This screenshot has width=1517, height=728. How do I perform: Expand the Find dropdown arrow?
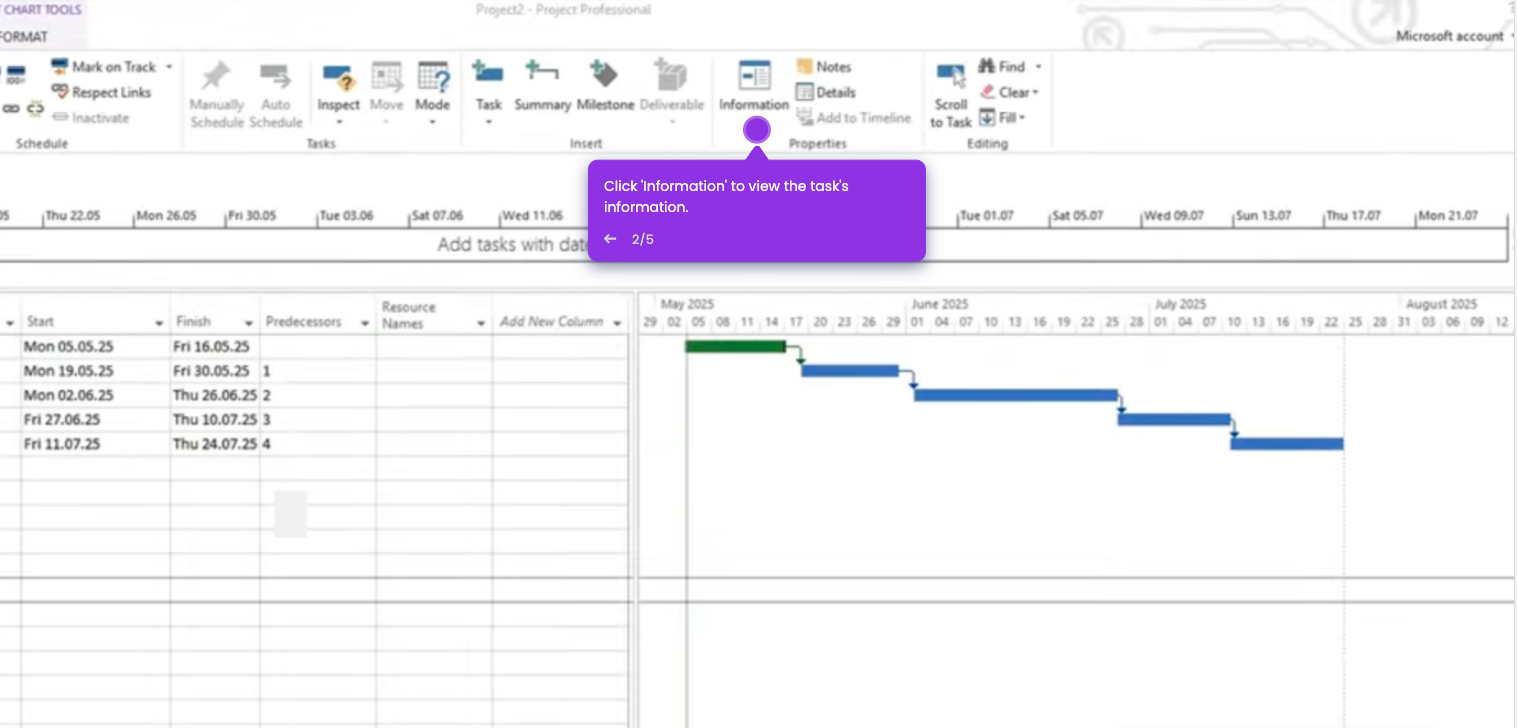pos(1038,67)
